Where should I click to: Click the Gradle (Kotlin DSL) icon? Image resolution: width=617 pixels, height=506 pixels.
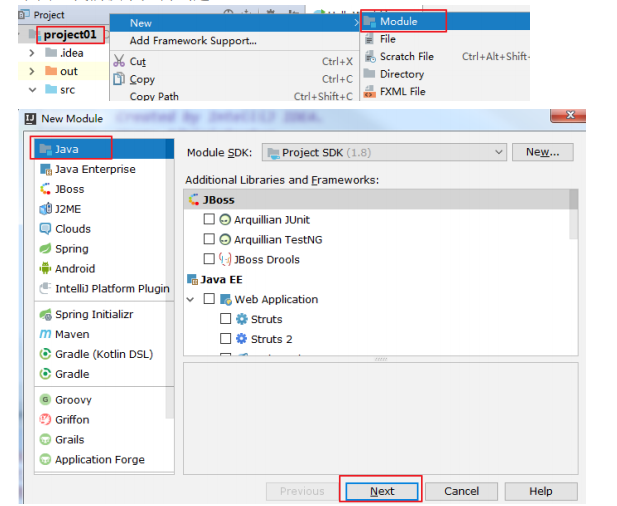coord(46,354)
